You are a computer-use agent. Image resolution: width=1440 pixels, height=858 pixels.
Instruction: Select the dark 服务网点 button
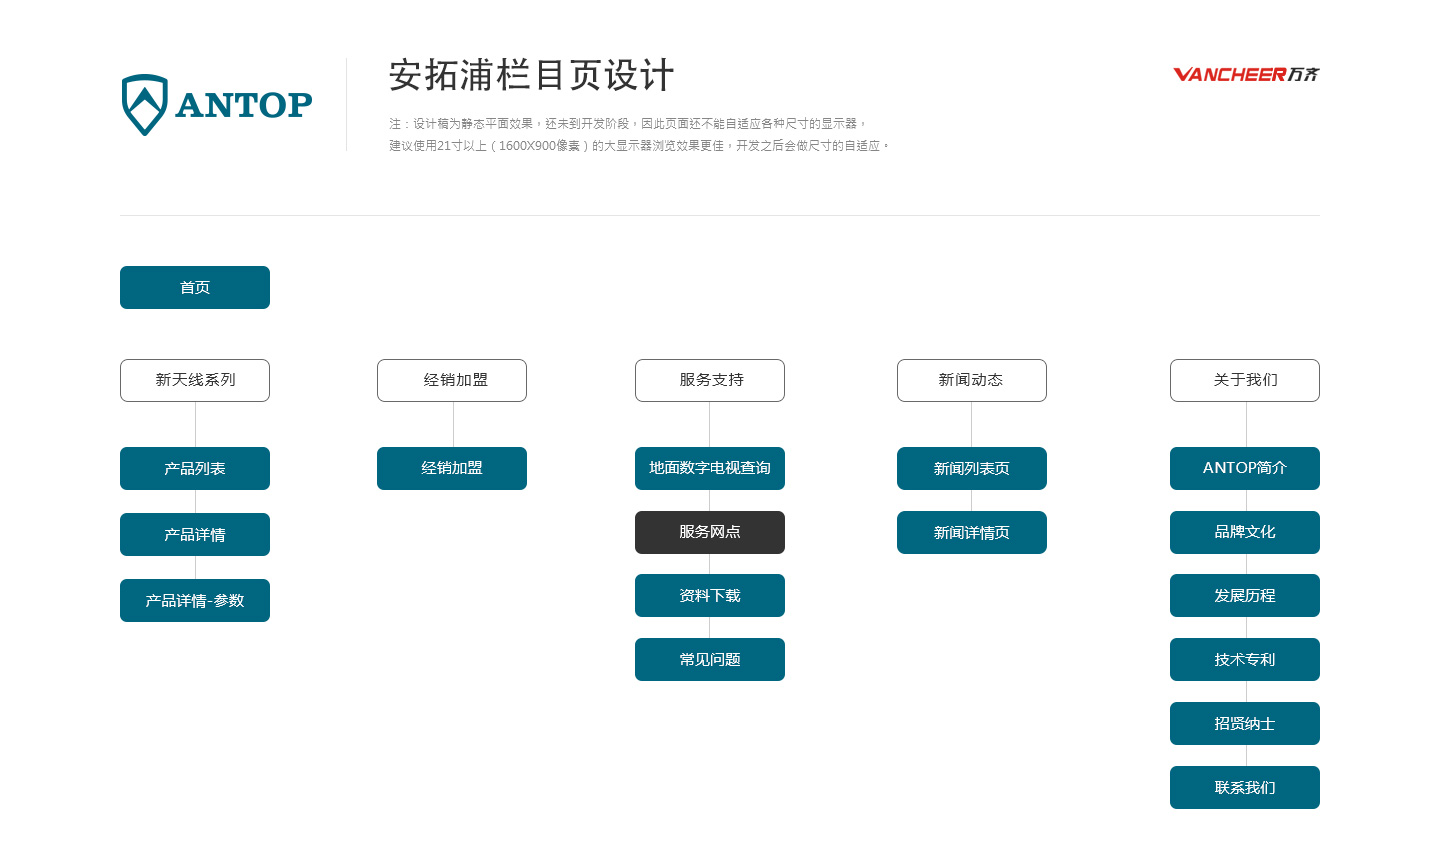coord(710,532)
